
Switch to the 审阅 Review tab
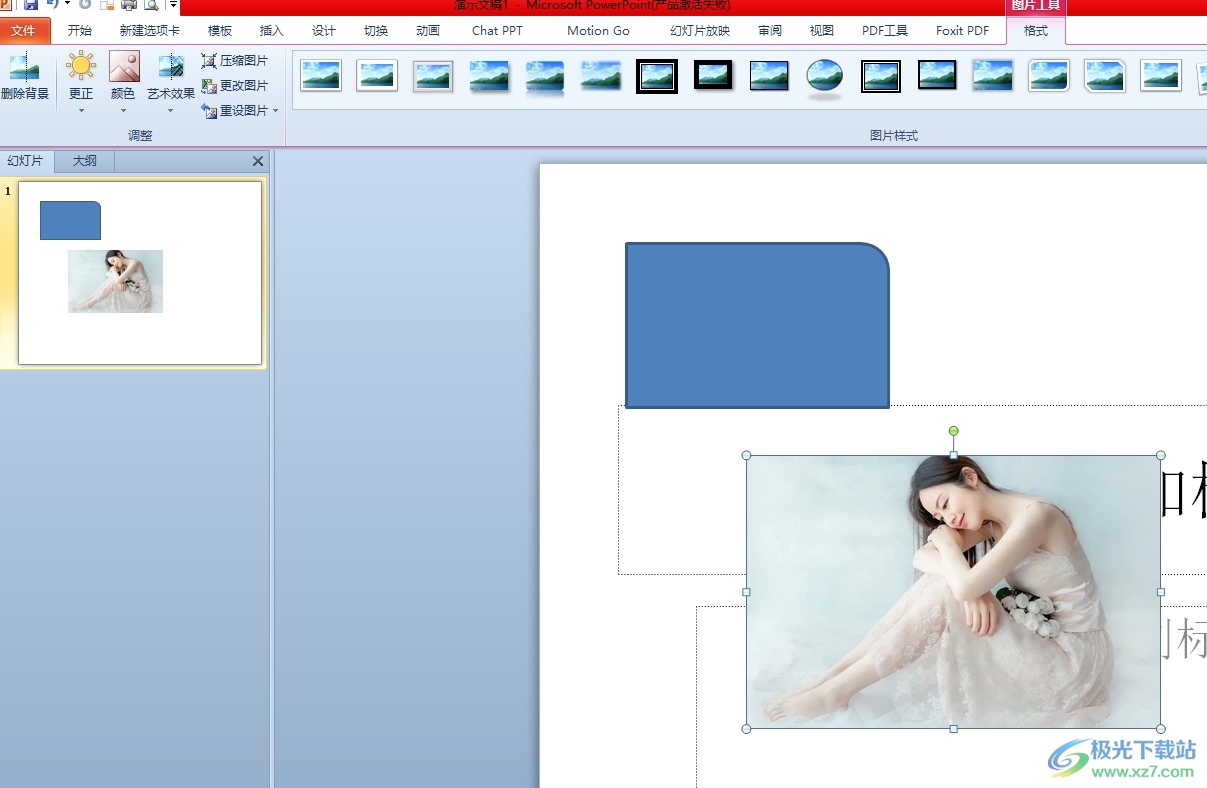[770, 31]
